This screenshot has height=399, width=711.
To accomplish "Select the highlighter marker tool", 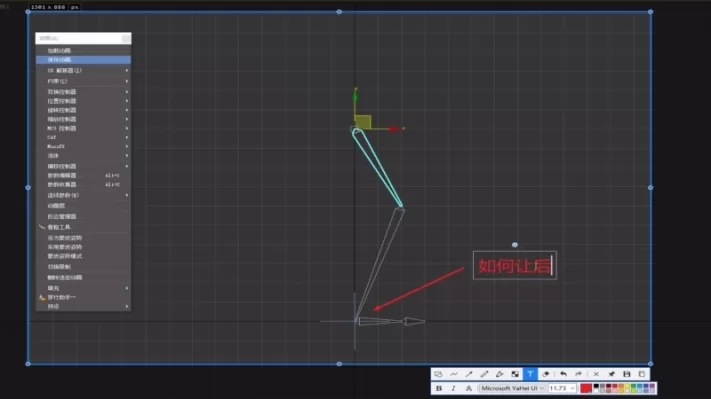I will [x=499, y=374].
